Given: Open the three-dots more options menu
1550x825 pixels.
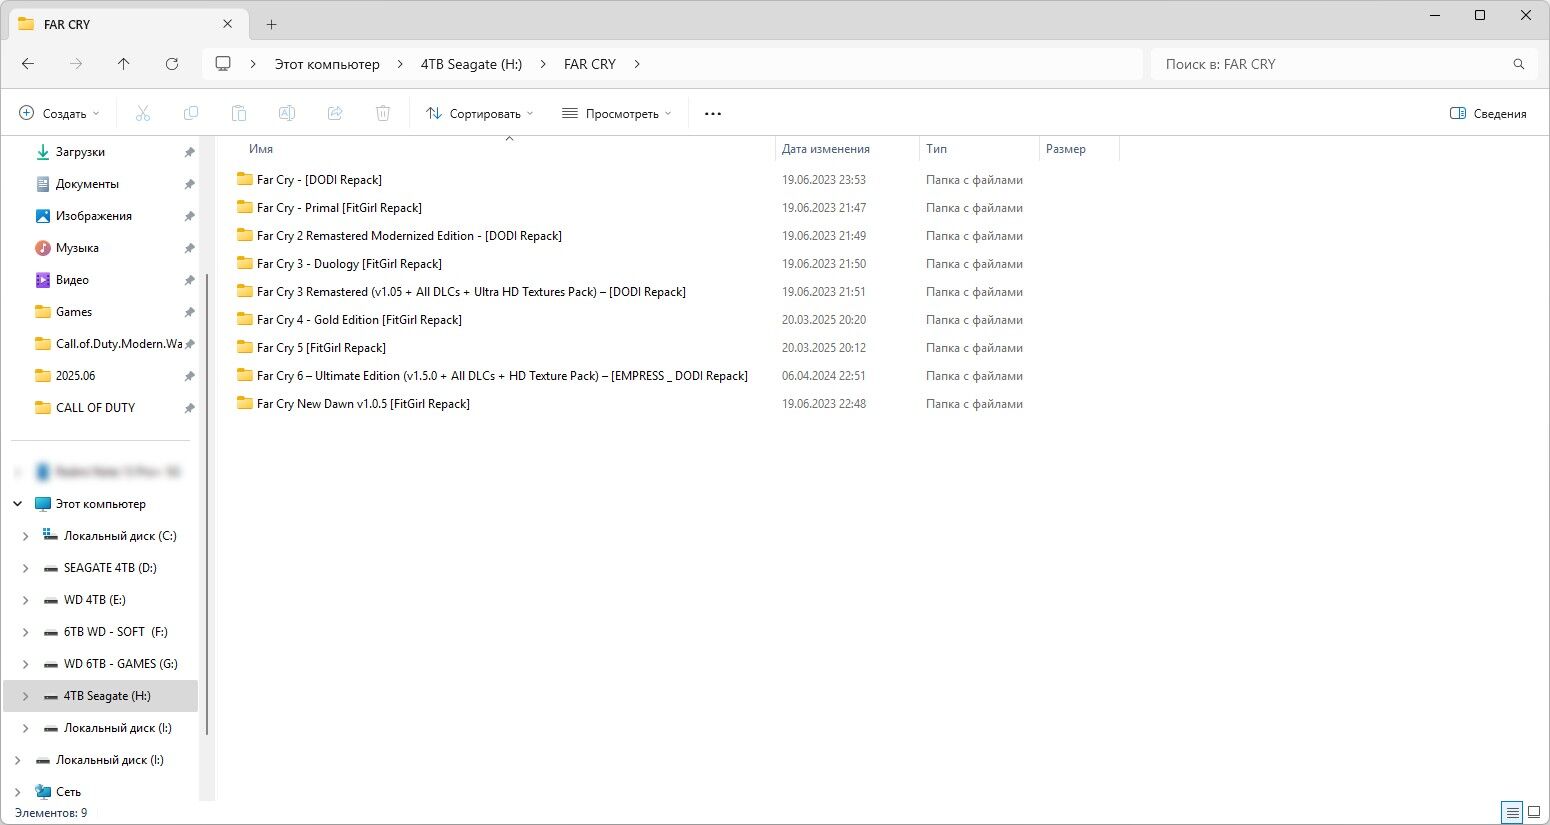Looking at the screenshot, I should click(x=713, y=114).
